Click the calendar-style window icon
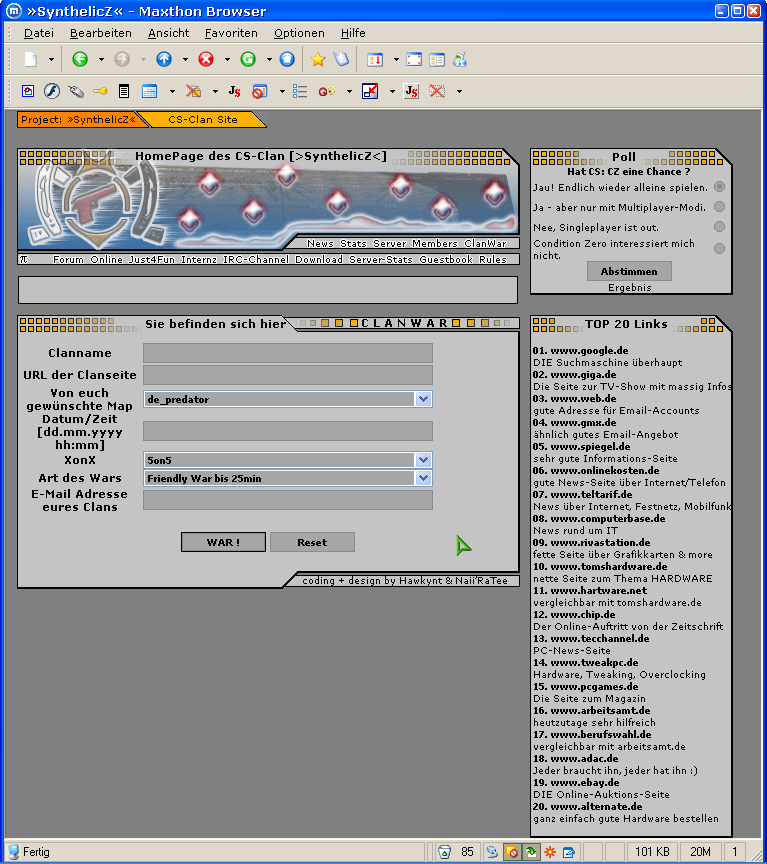Screen dimensions: 767x864 [x=149, y=91]
